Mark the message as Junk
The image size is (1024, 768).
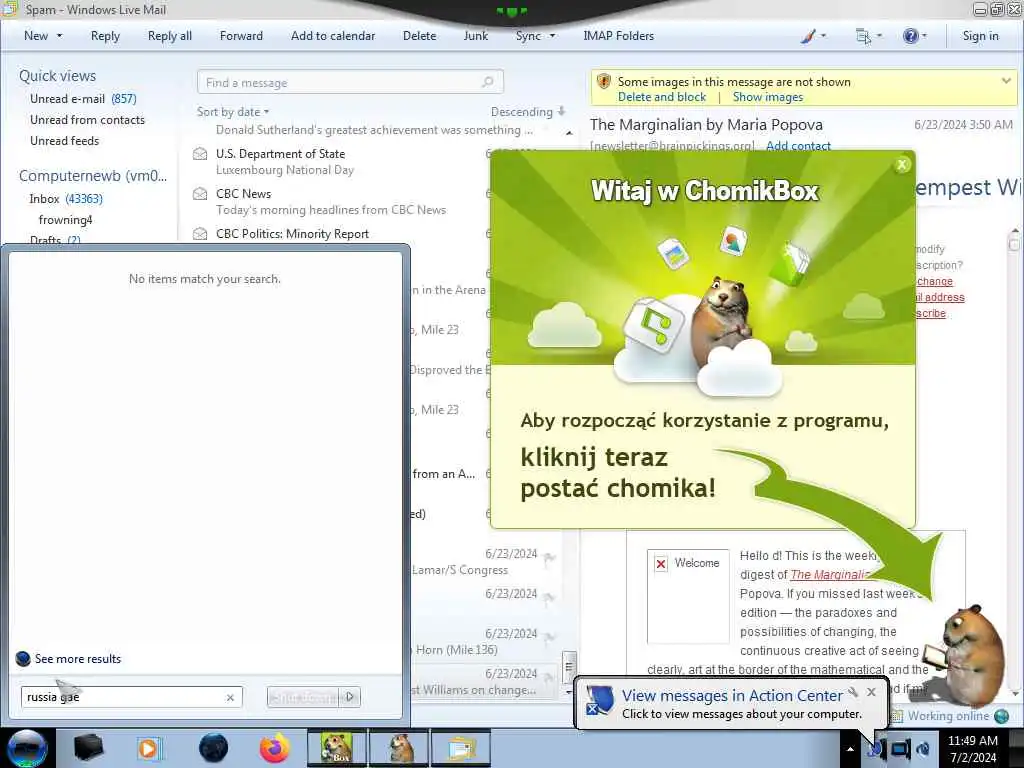click(x=475, y=36)
